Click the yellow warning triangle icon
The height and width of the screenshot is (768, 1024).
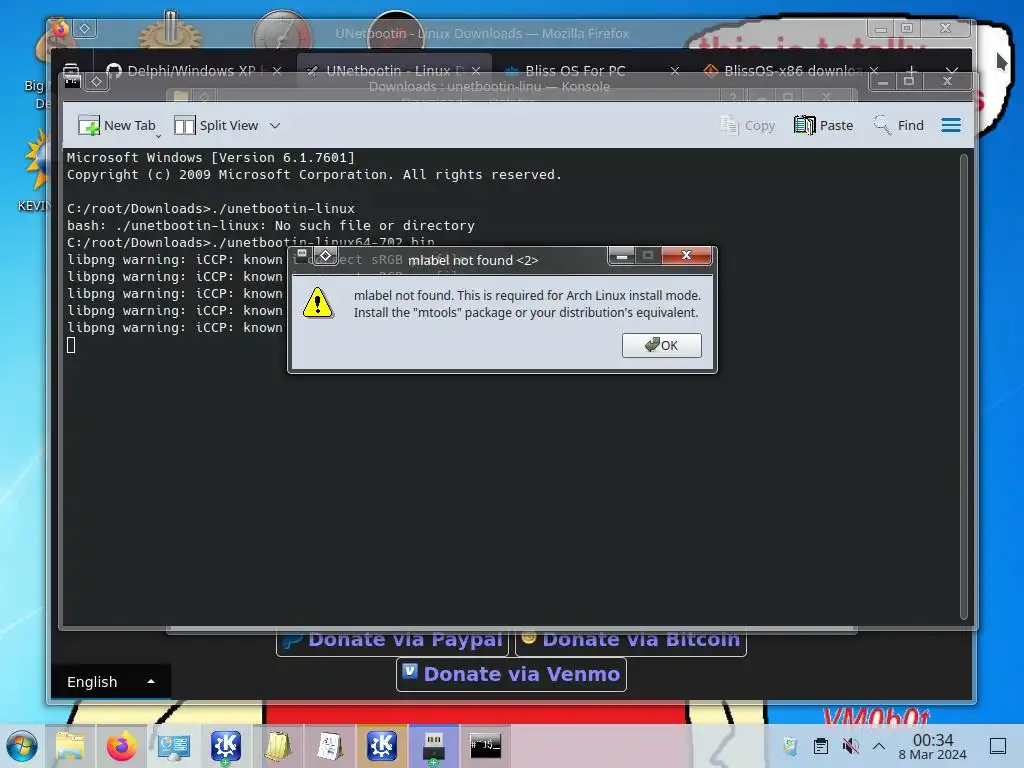pos(318,302)
